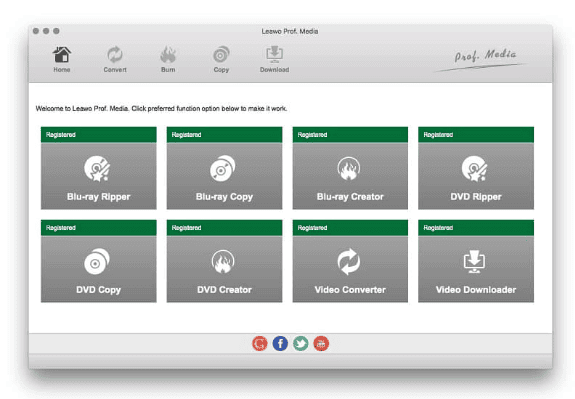Open the Burn toolbar icon
The height and width of the screenshot is (399, 575).
(168, 59)
